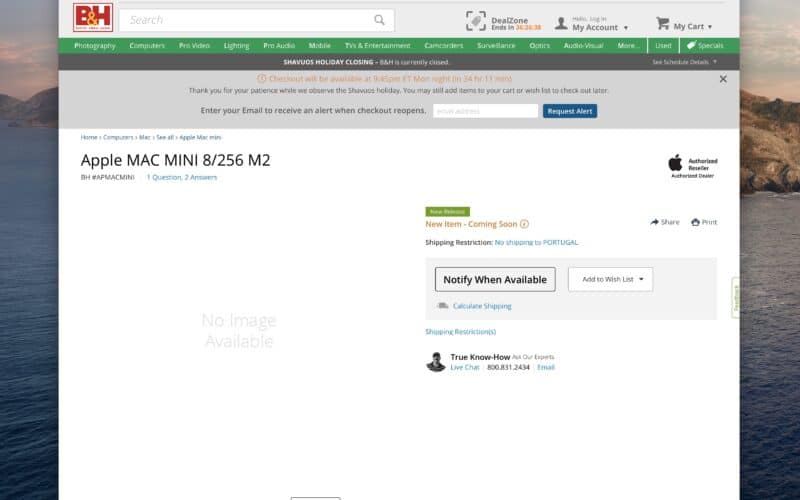Click the Apple MAC MINI 8/256 M2 title
800x500 pixels.
pos(176,160)
